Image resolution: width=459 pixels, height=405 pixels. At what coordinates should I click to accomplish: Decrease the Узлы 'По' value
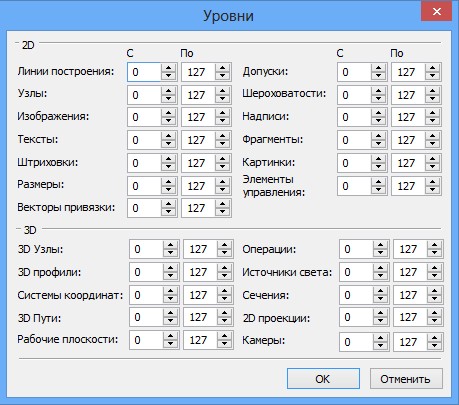(222, 99)
